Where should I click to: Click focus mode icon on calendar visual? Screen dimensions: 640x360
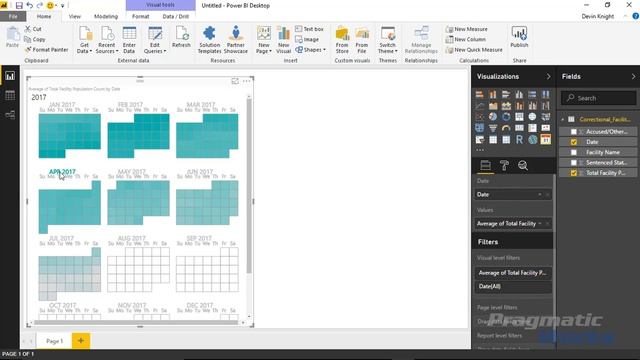pyautogui.click(x=235, y=81)
